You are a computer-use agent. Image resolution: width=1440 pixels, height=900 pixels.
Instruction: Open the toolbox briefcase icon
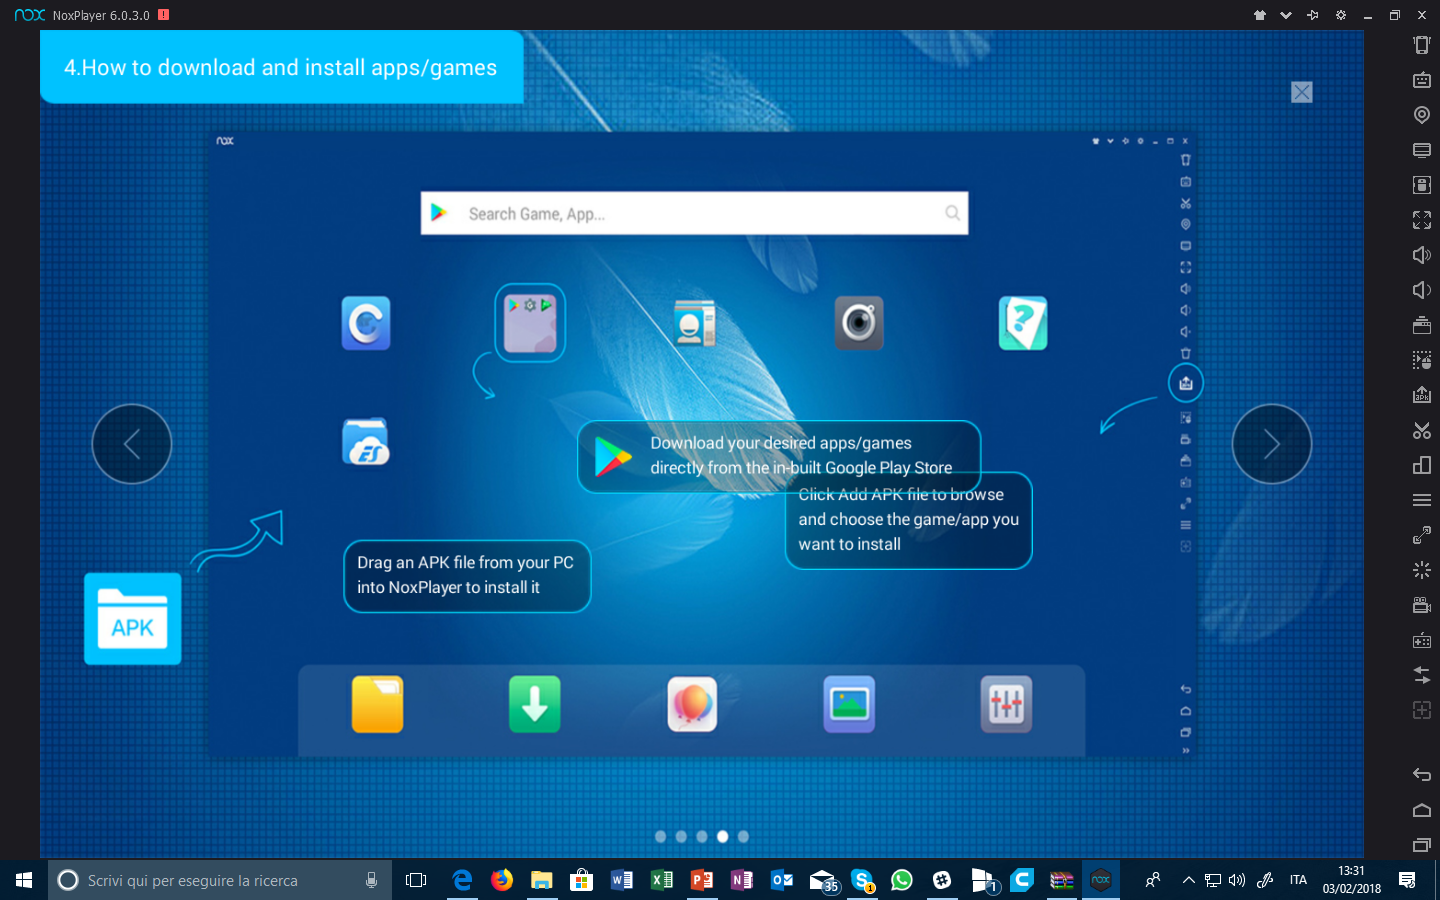[x=1421, y=325]
